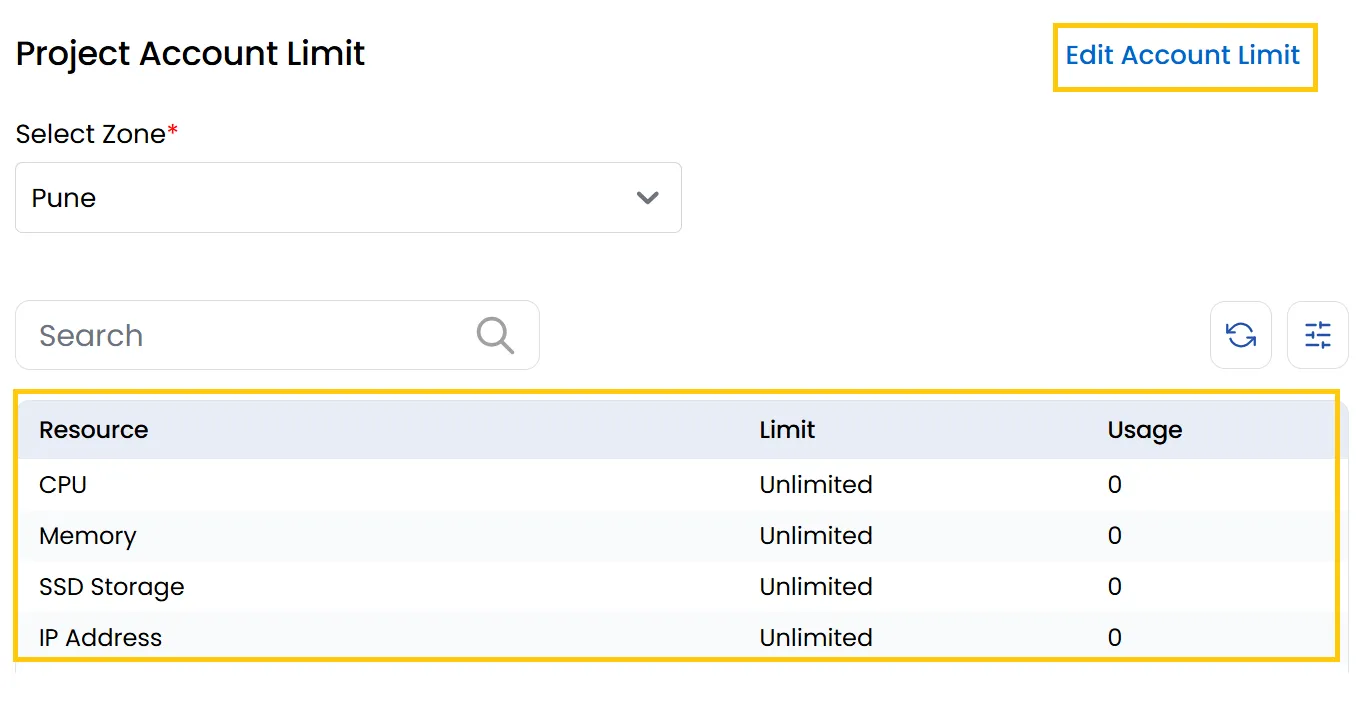Click the usage value 0 for CPU

point(1115,485)
